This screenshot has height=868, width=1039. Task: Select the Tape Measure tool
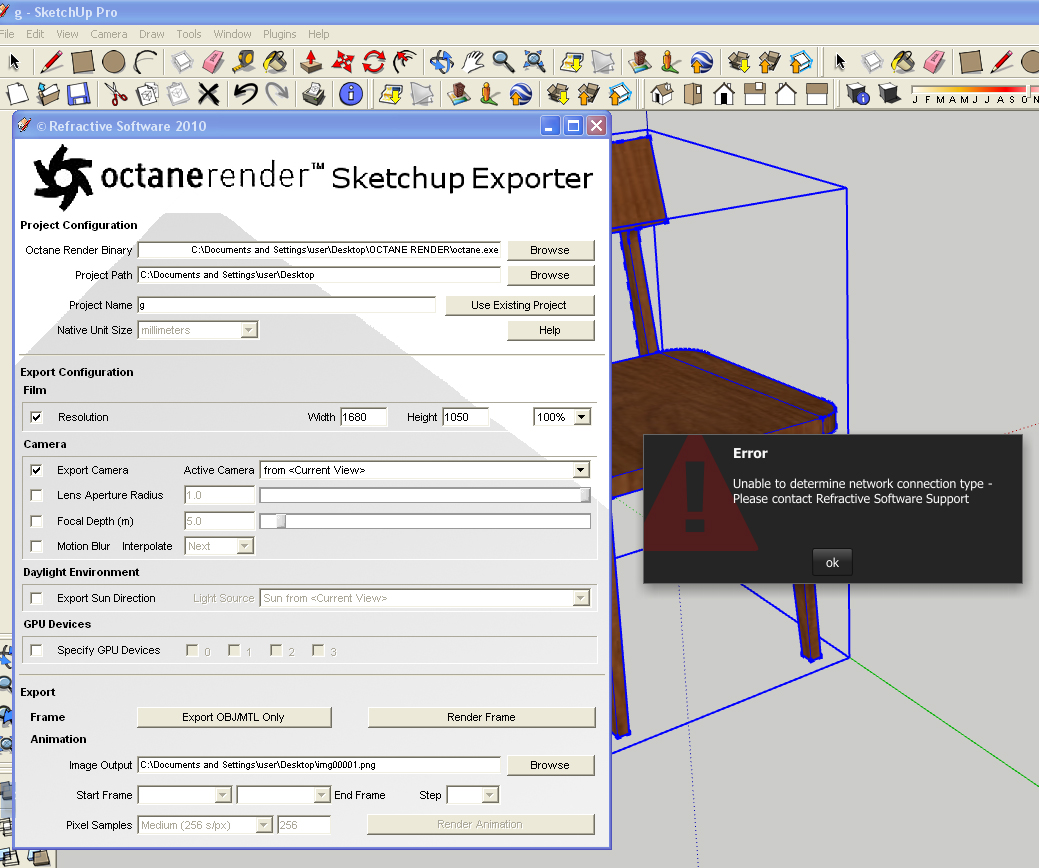[x=243, y=62]
